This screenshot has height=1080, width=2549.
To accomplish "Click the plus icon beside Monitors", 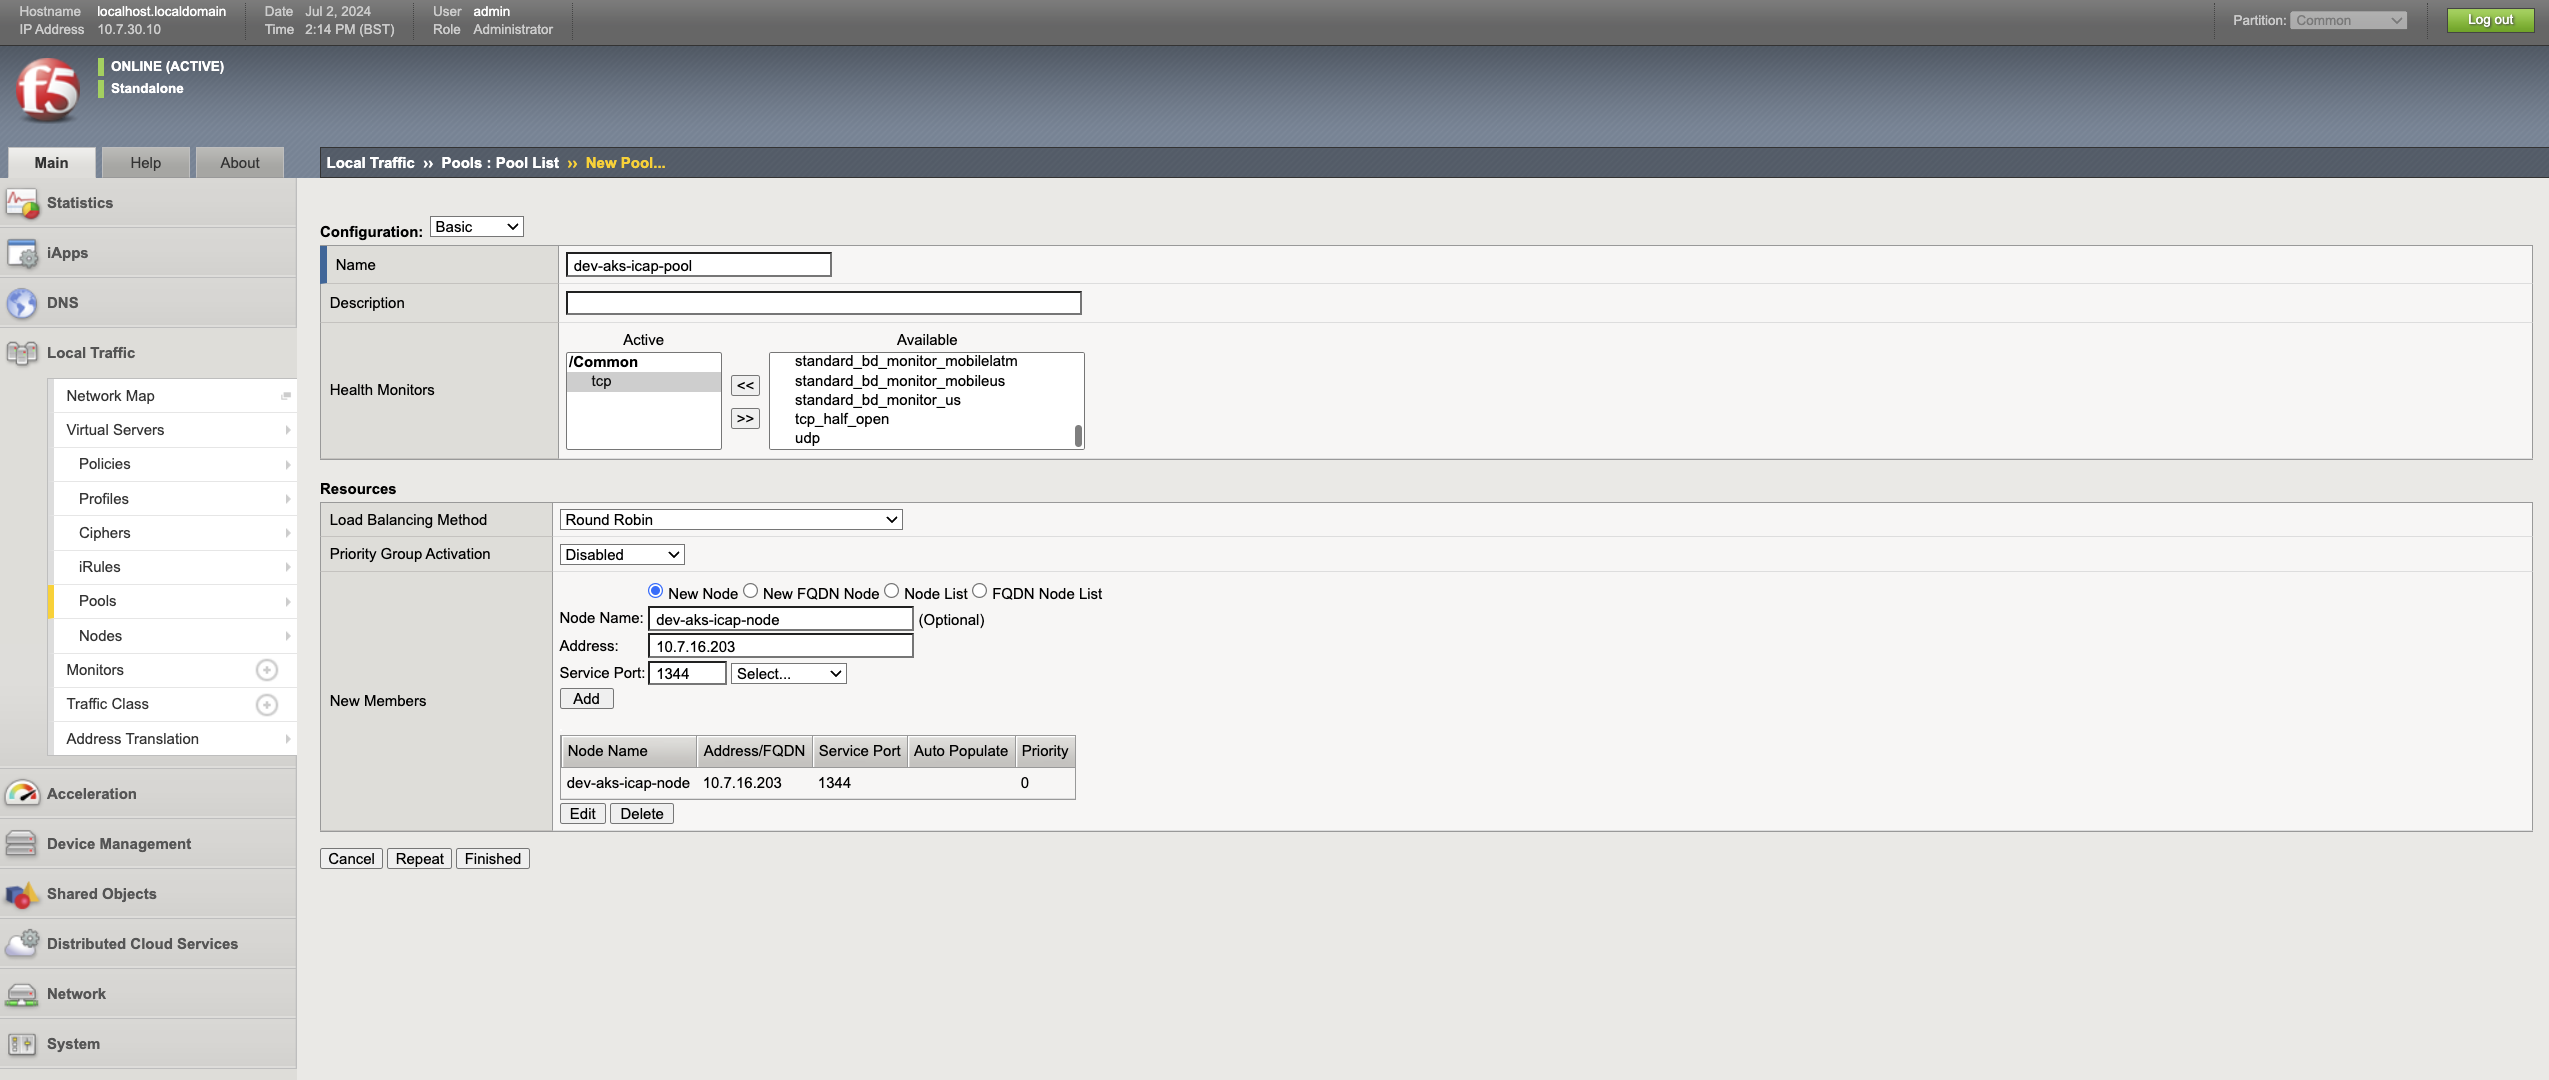I will click(267, 670).
